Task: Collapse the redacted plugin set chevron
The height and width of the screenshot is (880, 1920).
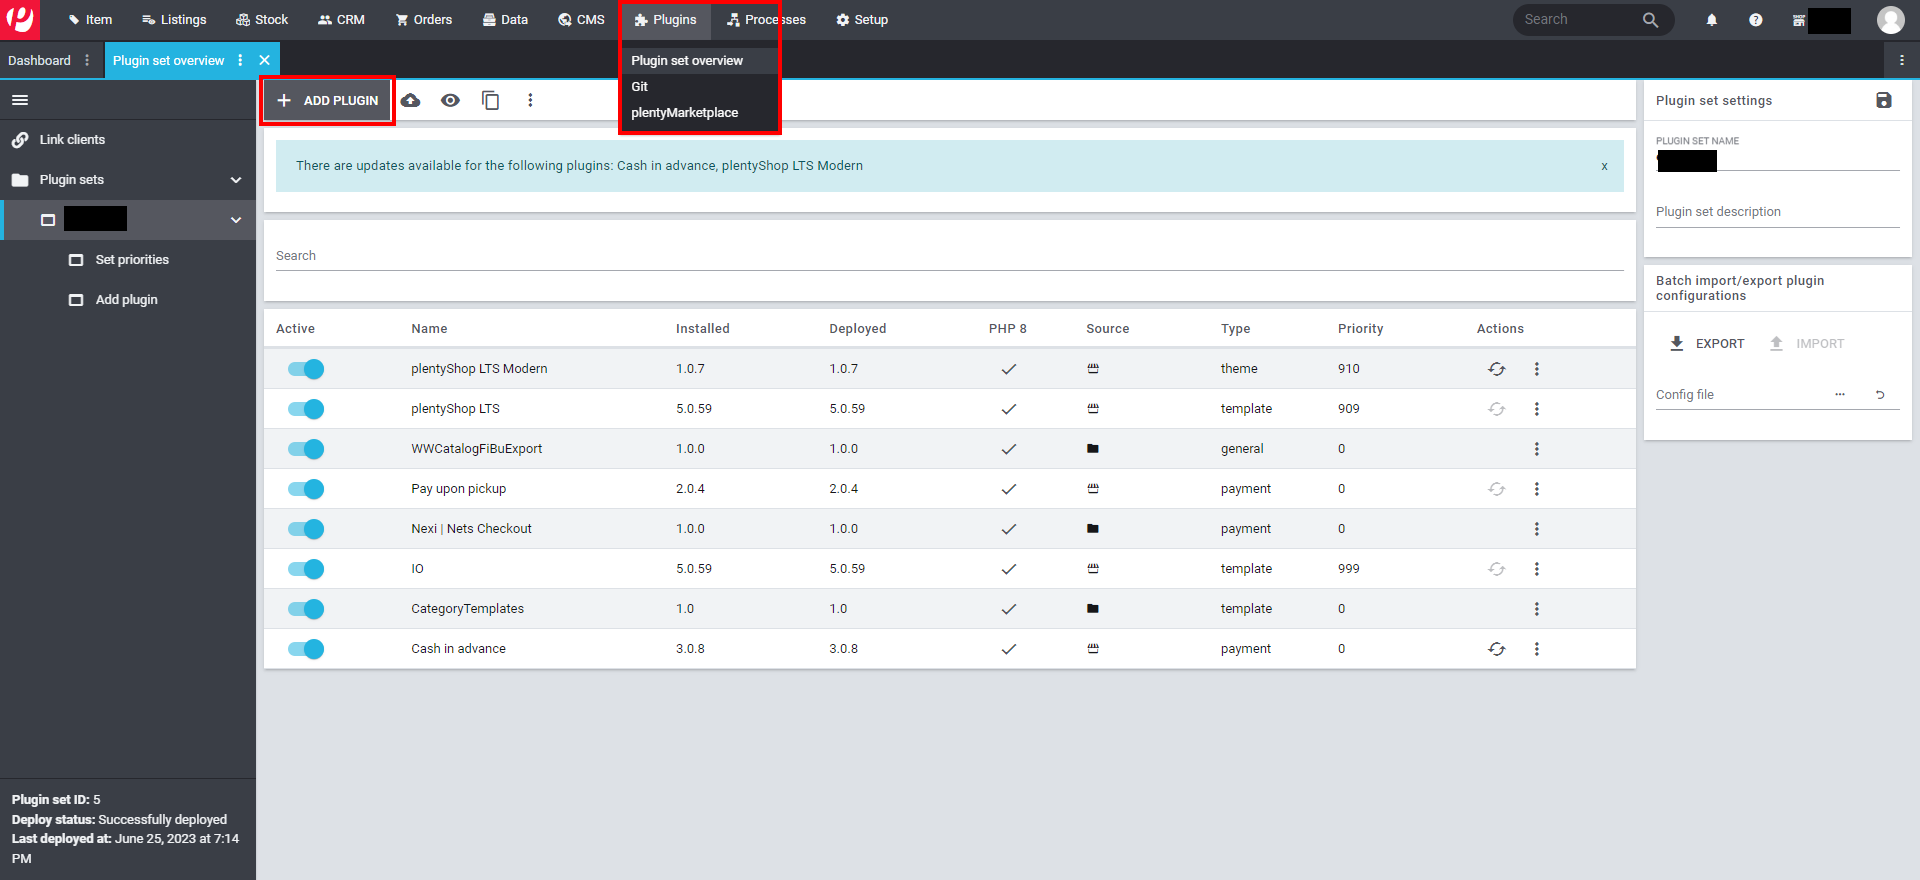Action: tap(236, 220)
